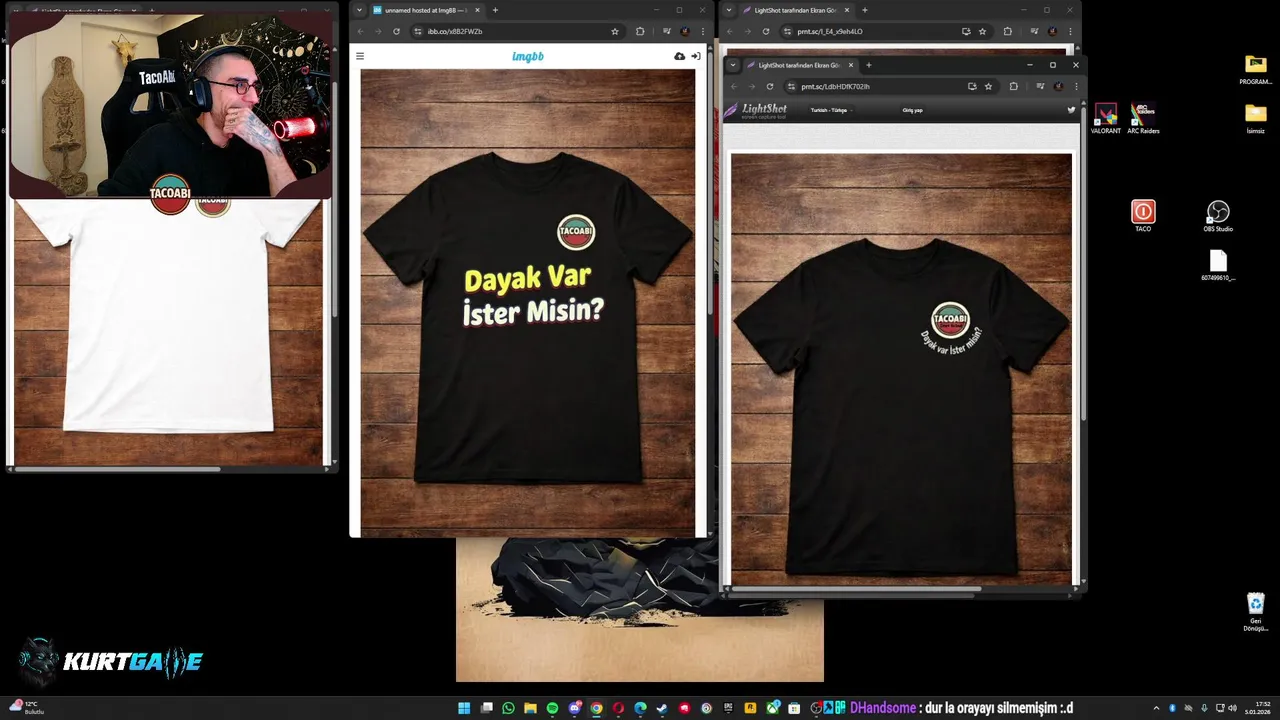Click the LightShot logo
The image size is (1280, 720).
pyautogui.click(x=756, y=110)
